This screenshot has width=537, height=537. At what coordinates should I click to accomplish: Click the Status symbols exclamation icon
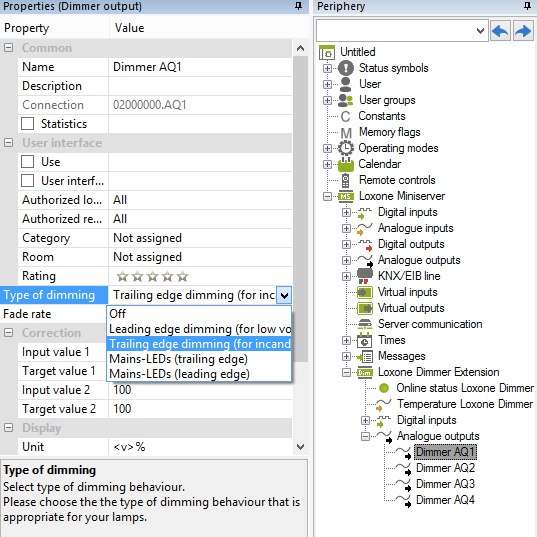coord(346,68)
